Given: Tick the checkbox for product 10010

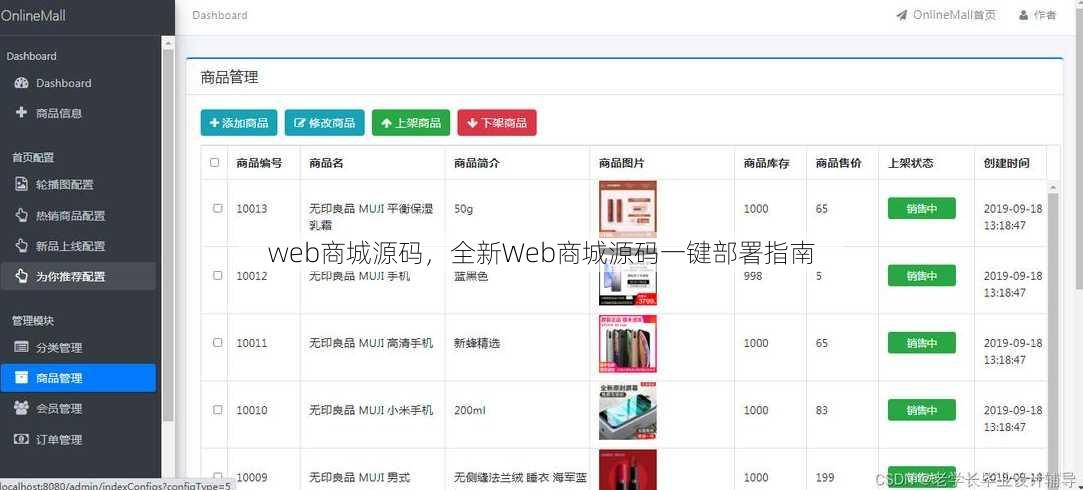Looking at the screenshot, I should coord(218,409).
